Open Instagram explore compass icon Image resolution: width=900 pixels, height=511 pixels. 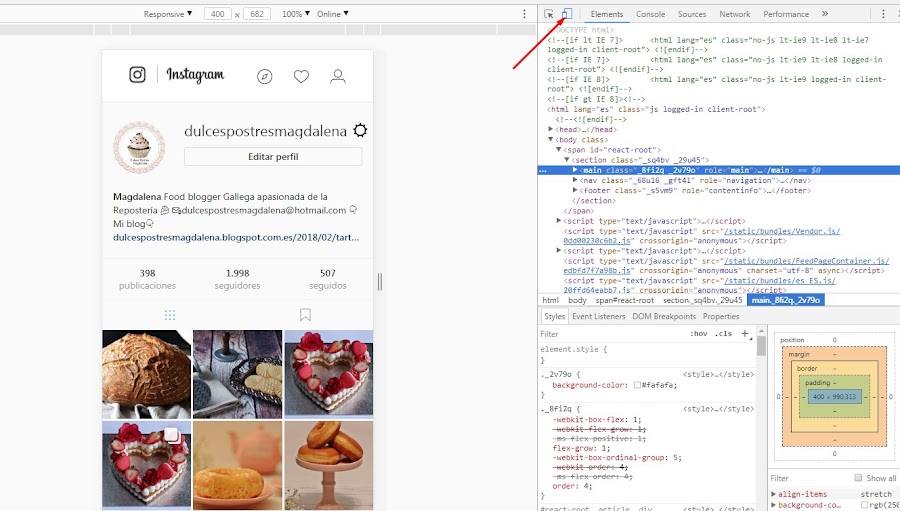[x=265, y=76]
